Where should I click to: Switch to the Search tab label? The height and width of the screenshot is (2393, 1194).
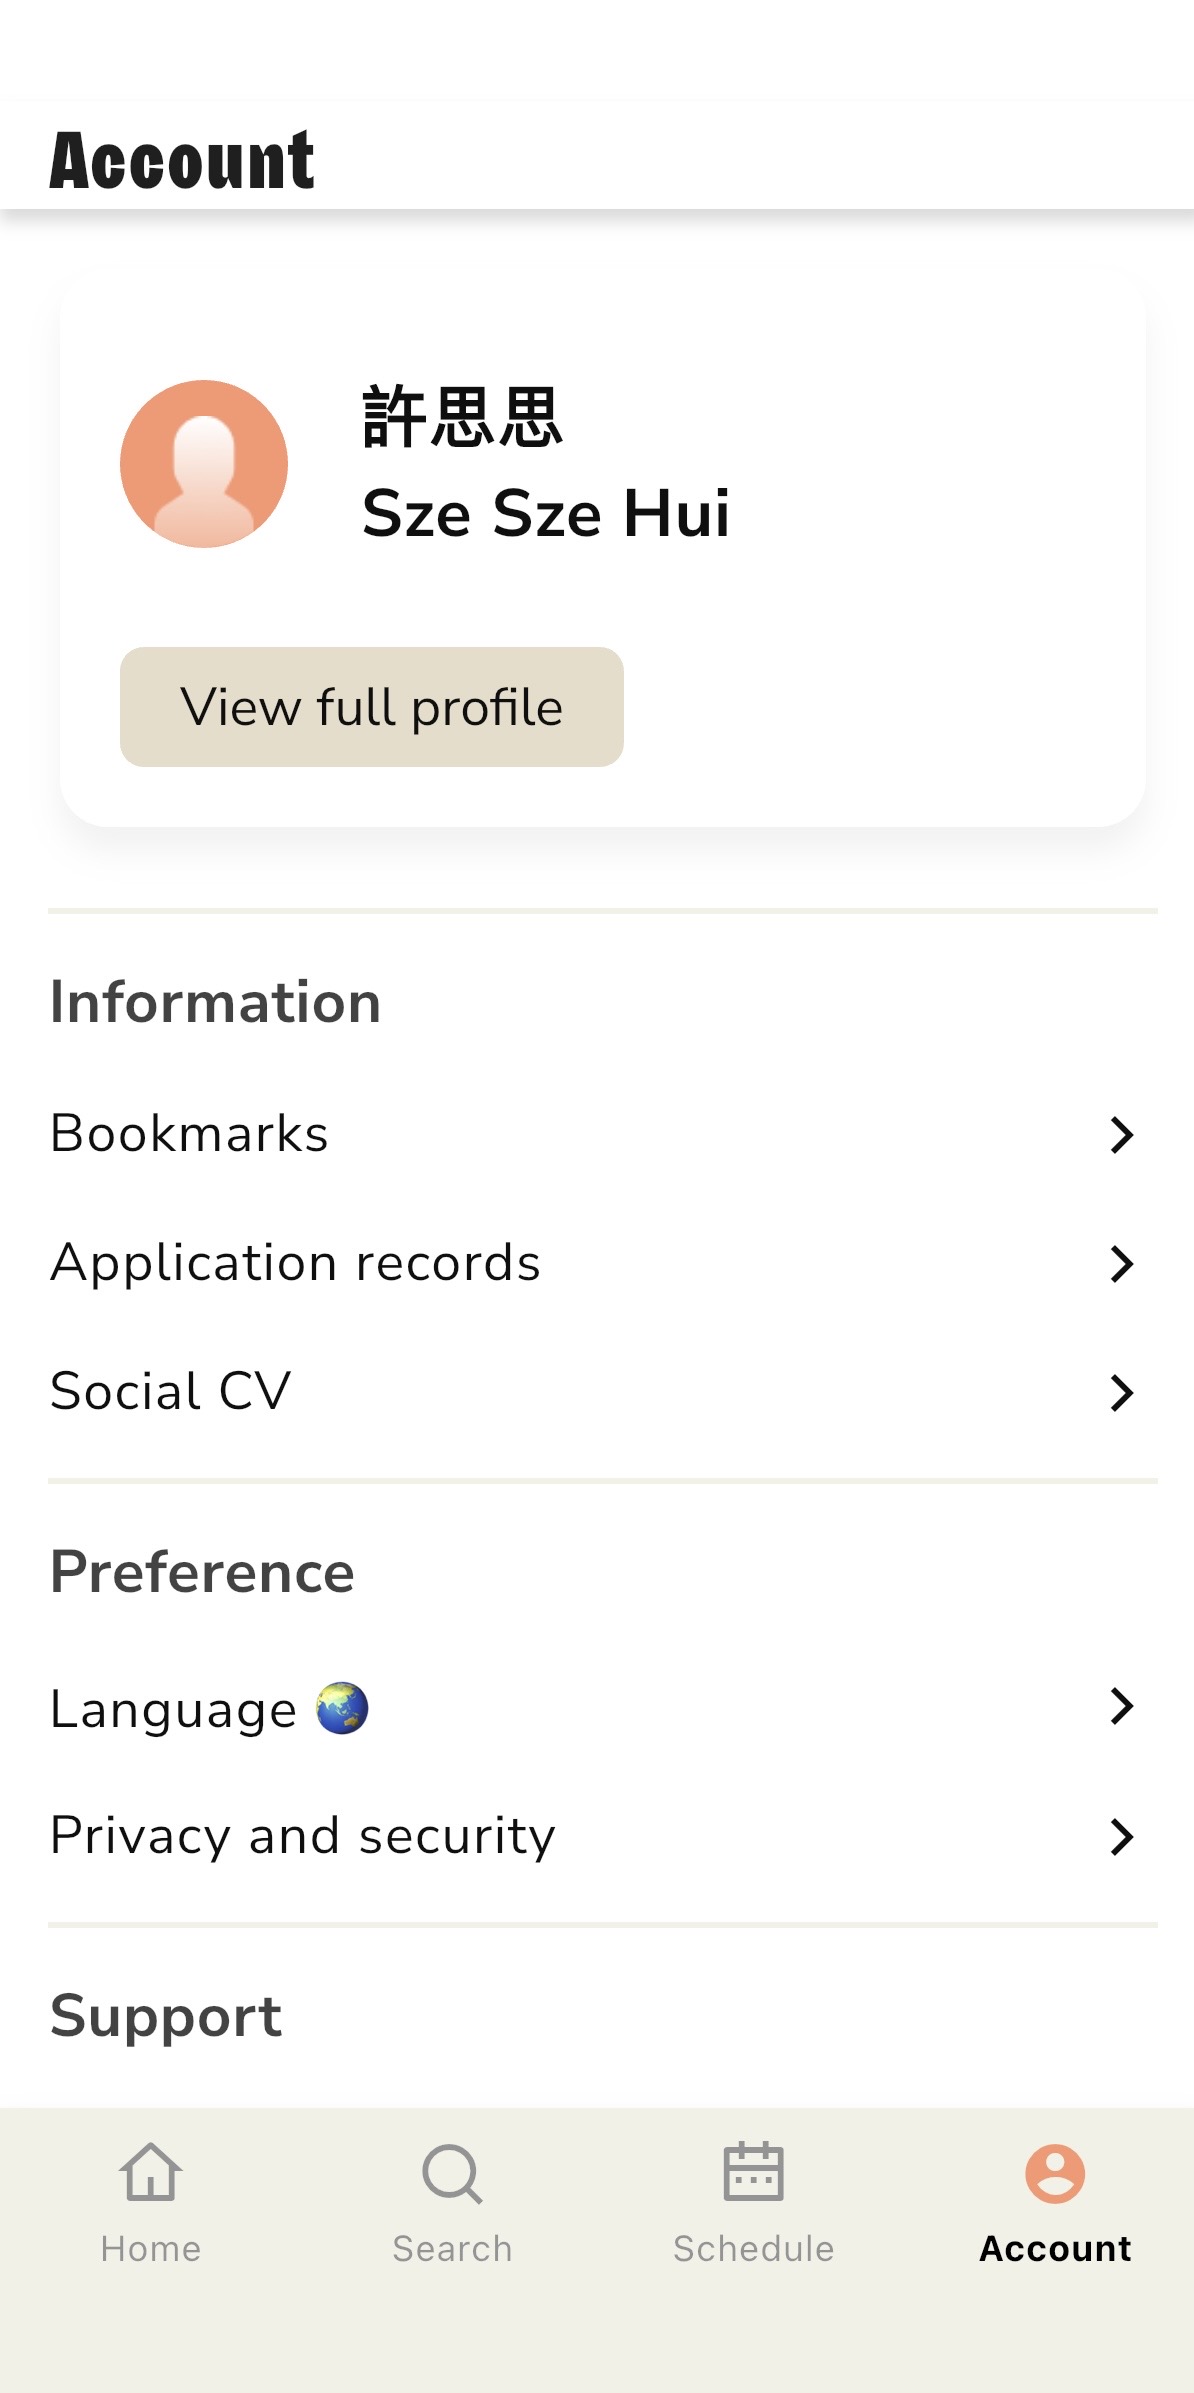point(452,2249)
